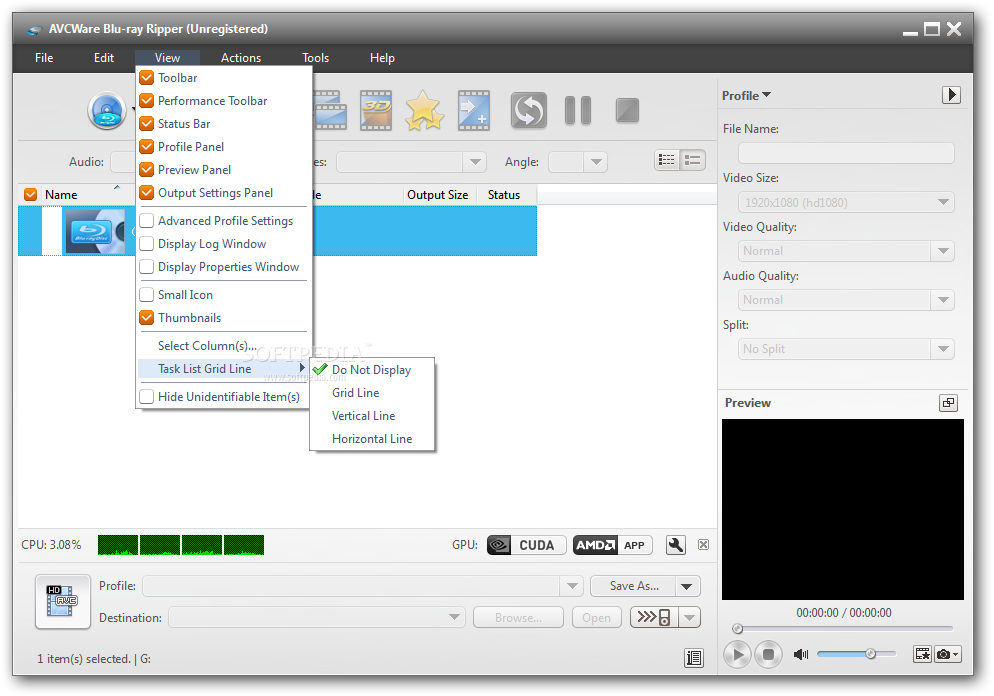Pop out the Preview panel icon
This screenshot has height=696, width=994.
[x=948, y=403]
